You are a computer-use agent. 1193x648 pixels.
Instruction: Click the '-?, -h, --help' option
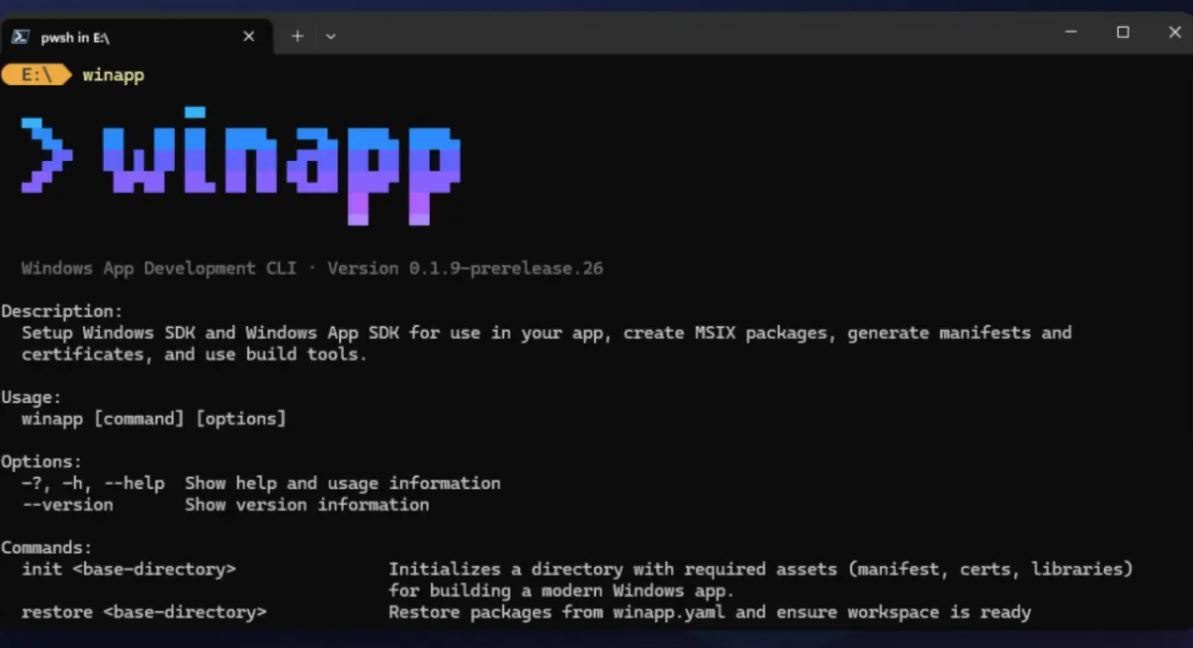click(93, 484)
